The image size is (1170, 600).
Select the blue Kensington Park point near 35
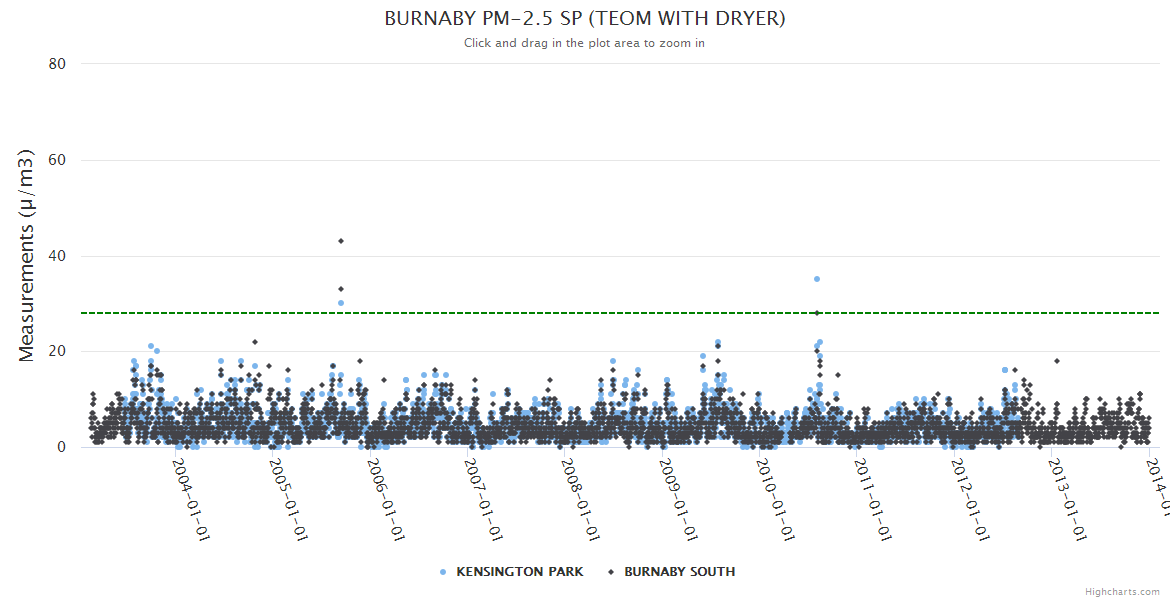[817, 279]
